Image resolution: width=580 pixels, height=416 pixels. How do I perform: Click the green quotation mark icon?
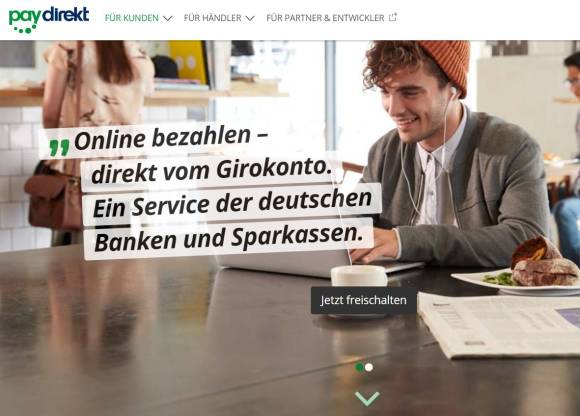(59, 147)
